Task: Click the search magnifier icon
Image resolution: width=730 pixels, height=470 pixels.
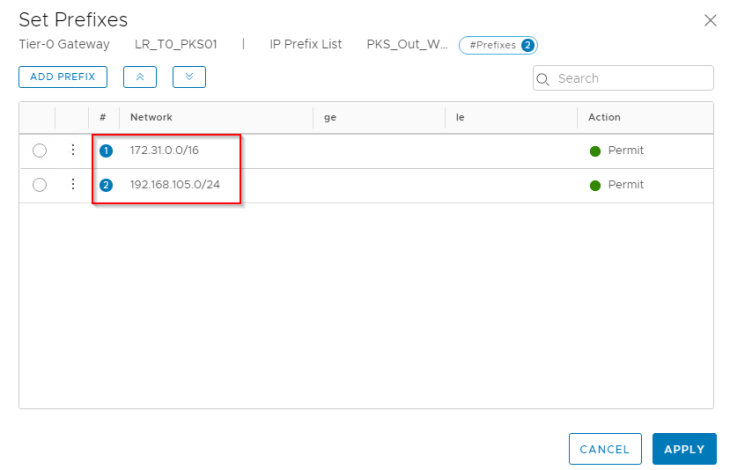Action: tap(544, 79)
